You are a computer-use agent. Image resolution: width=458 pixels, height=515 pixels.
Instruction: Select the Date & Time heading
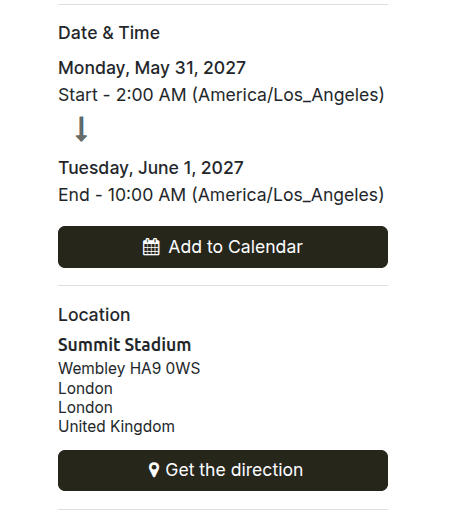pos(109,33)
